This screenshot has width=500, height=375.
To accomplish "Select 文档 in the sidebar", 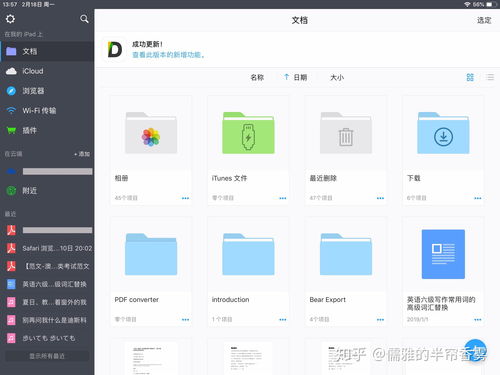I will [47, 51].
